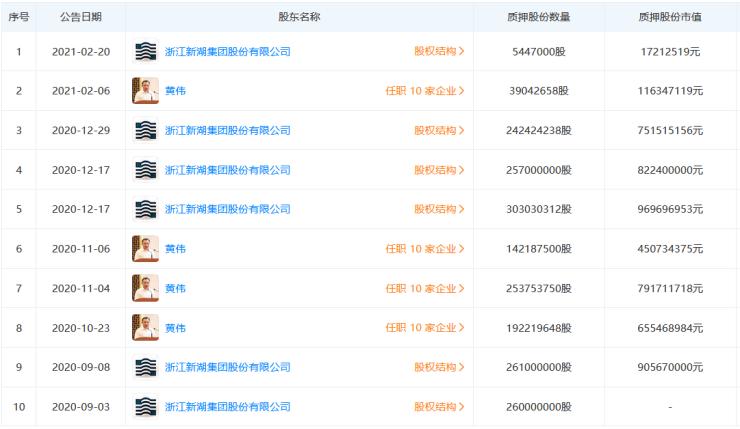The image size is (740, 429).
Task: Click the 股东名称 column header
Action: tap(299, 17)
